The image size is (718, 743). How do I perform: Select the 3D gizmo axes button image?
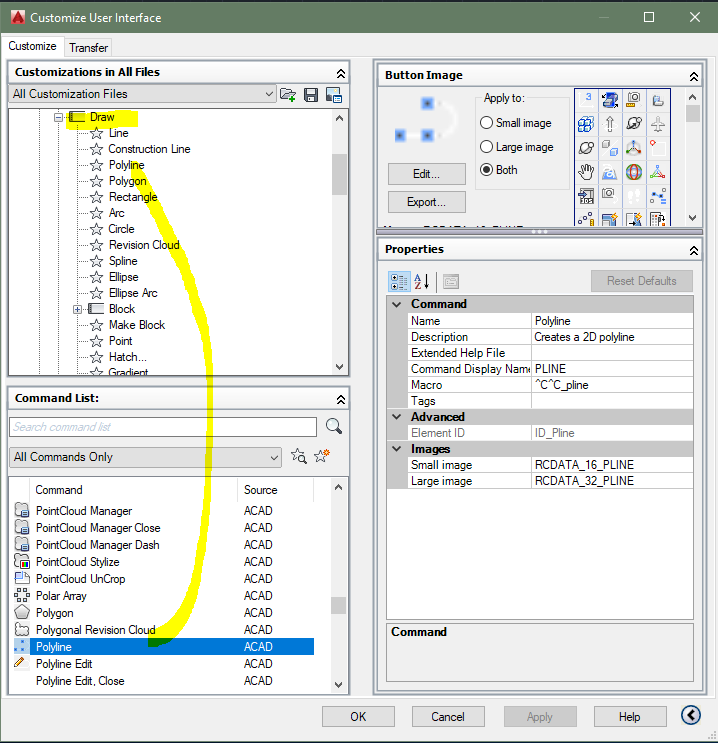pyautogui.click(x=634, y=148)
